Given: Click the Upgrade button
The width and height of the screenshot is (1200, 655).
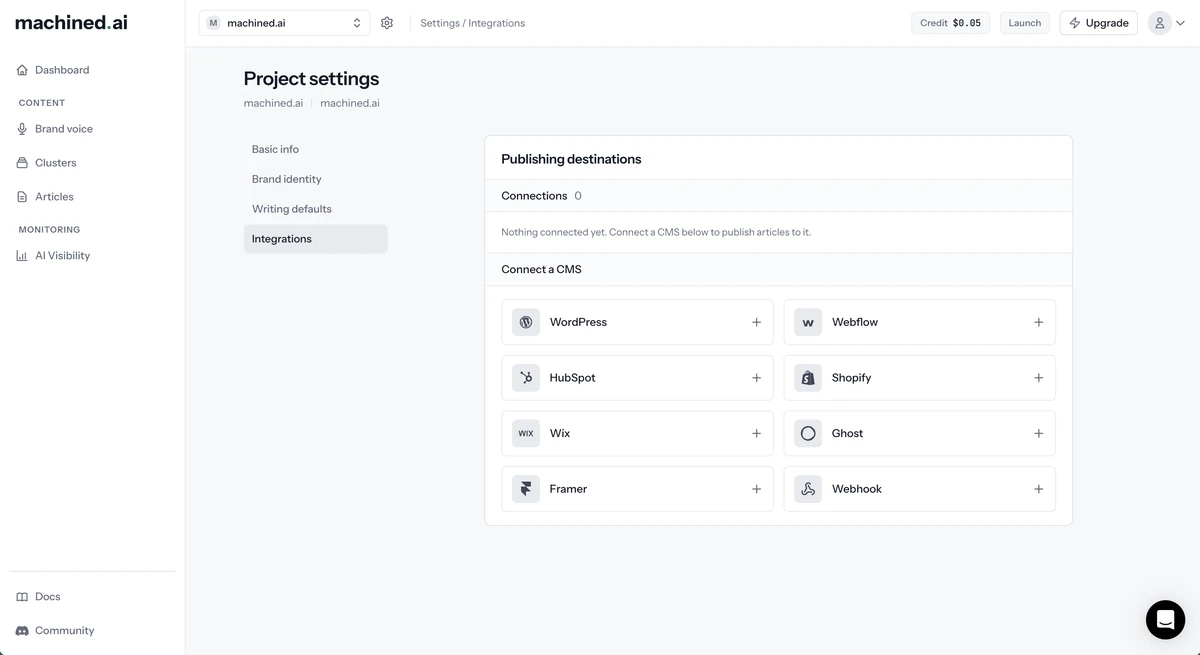Looking at the screenshot, I should coord(1098,23).
